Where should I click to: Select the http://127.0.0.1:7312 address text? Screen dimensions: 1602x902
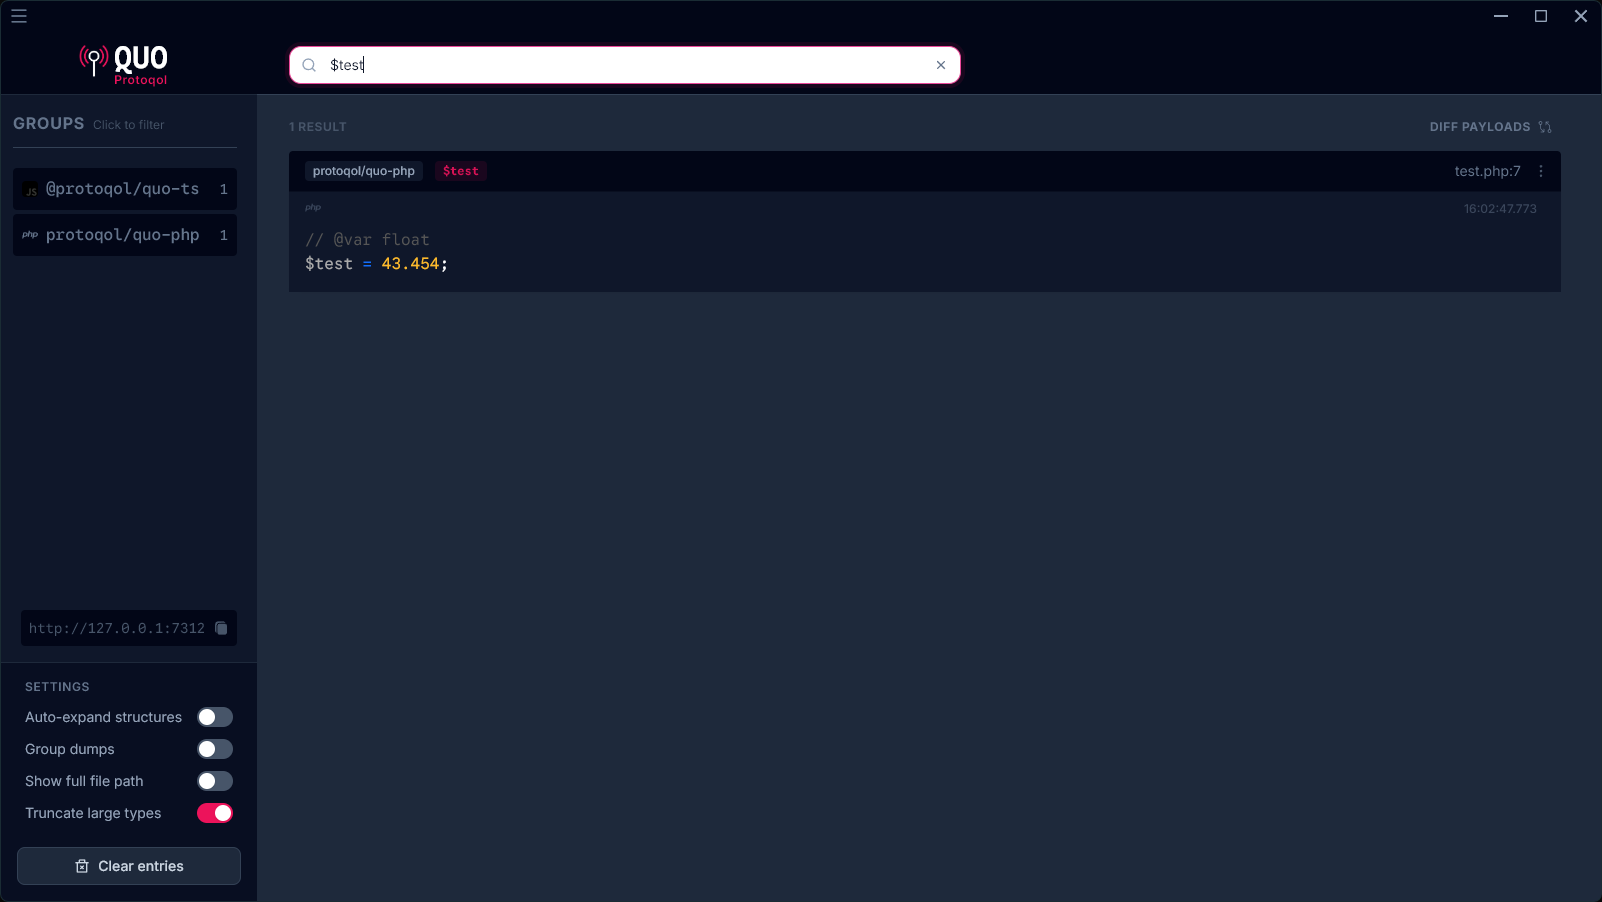pos(117,628)
